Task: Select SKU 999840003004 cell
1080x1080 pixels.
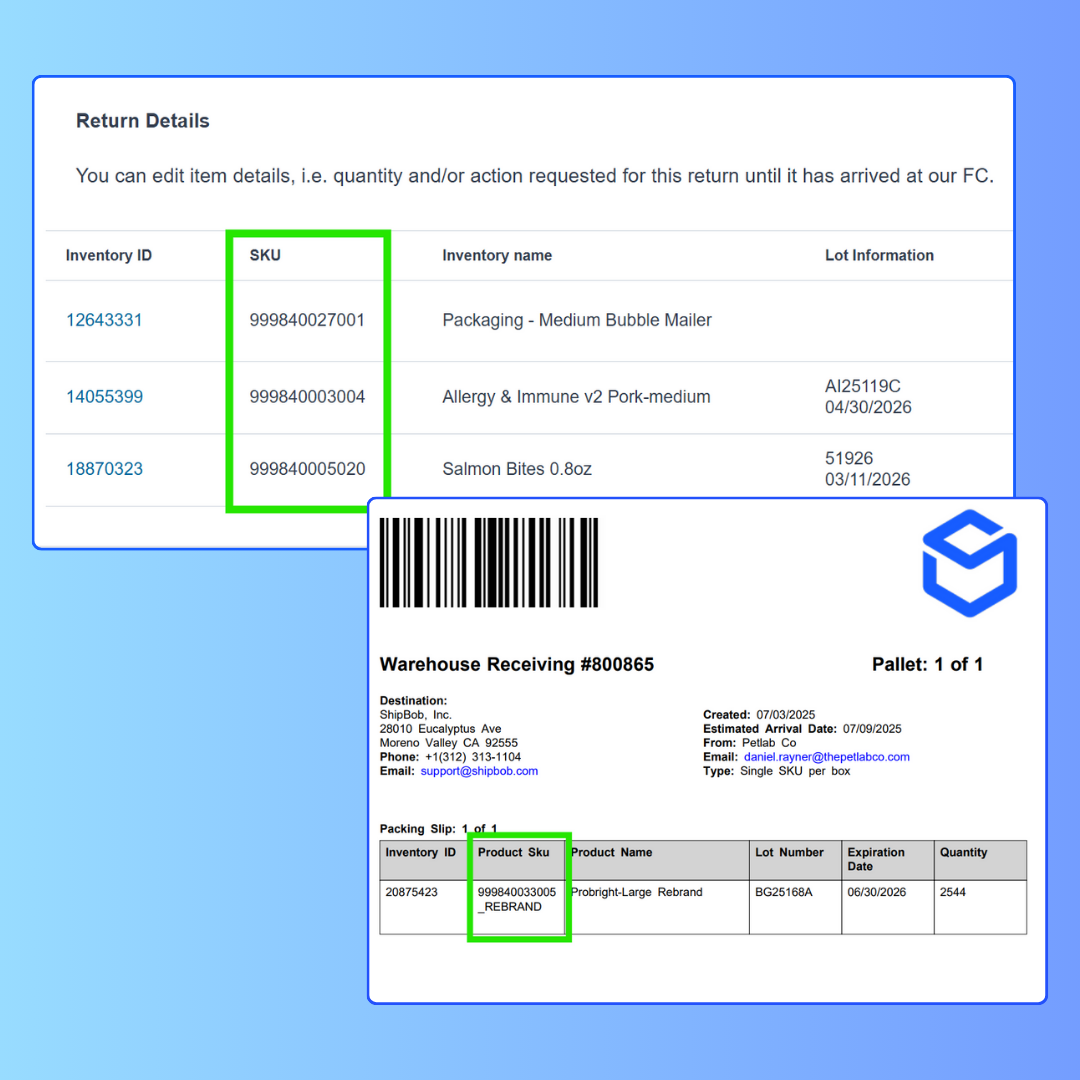Action: coord(307,396)
